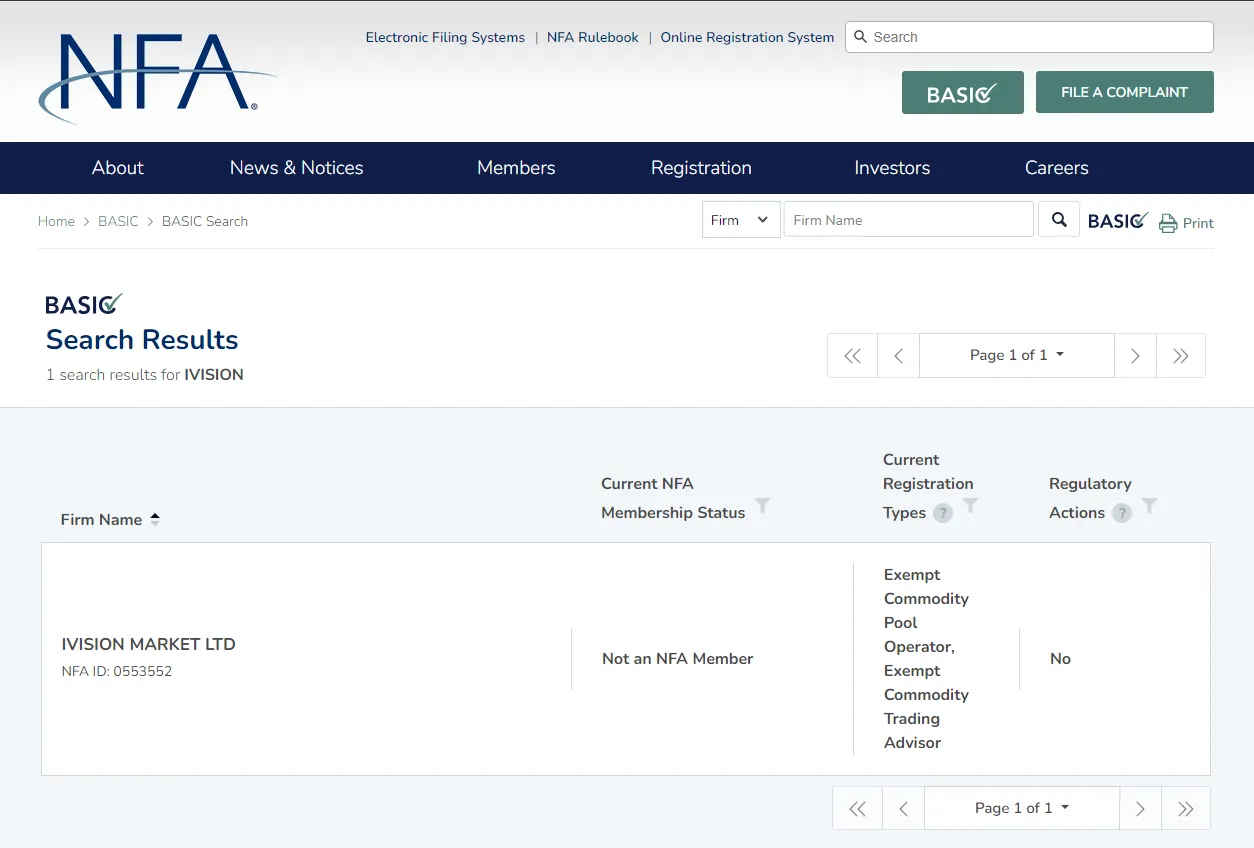
Task: Open Electronic Filing Systems link
Action: [x=445, y=37]
